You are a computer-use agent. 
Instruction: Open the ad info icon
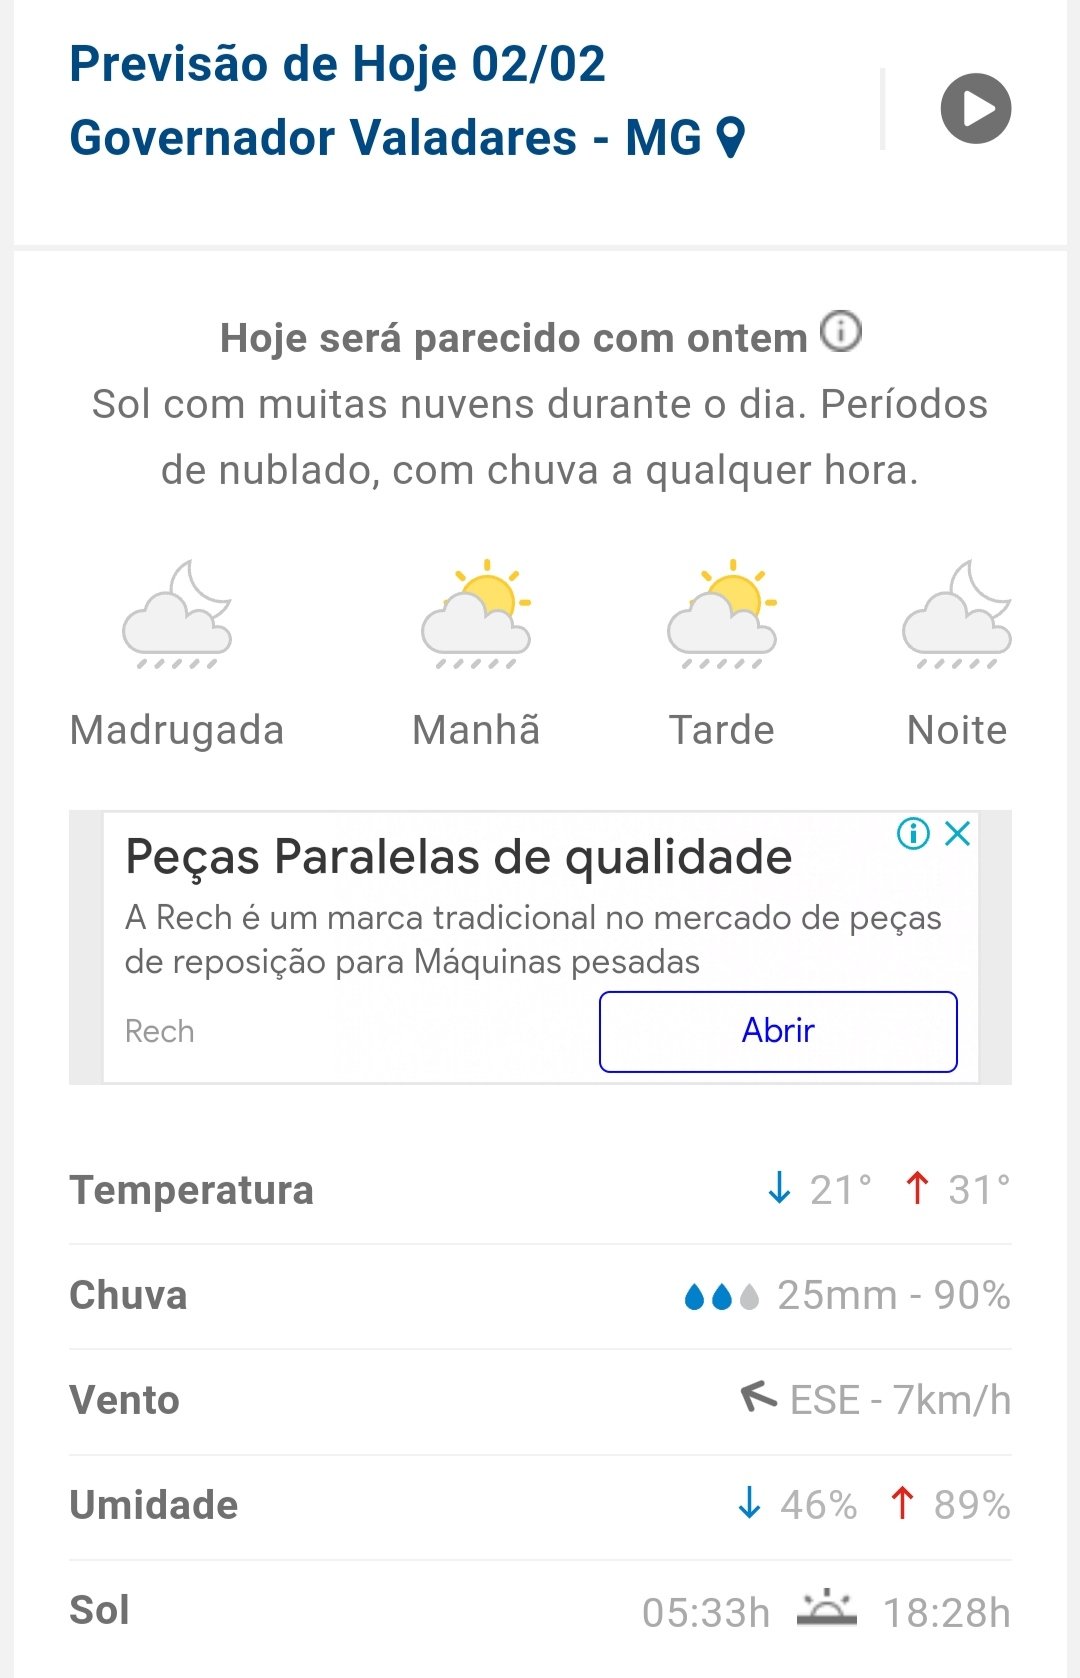[913, 833]
